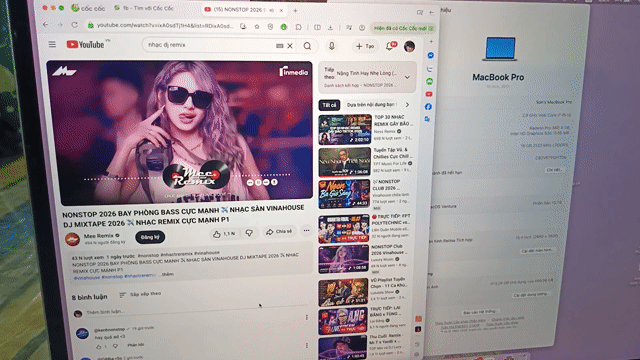Select the NONSTOP 2026 YouTube tab
The image size is (640, 360).
pos(244,10)
